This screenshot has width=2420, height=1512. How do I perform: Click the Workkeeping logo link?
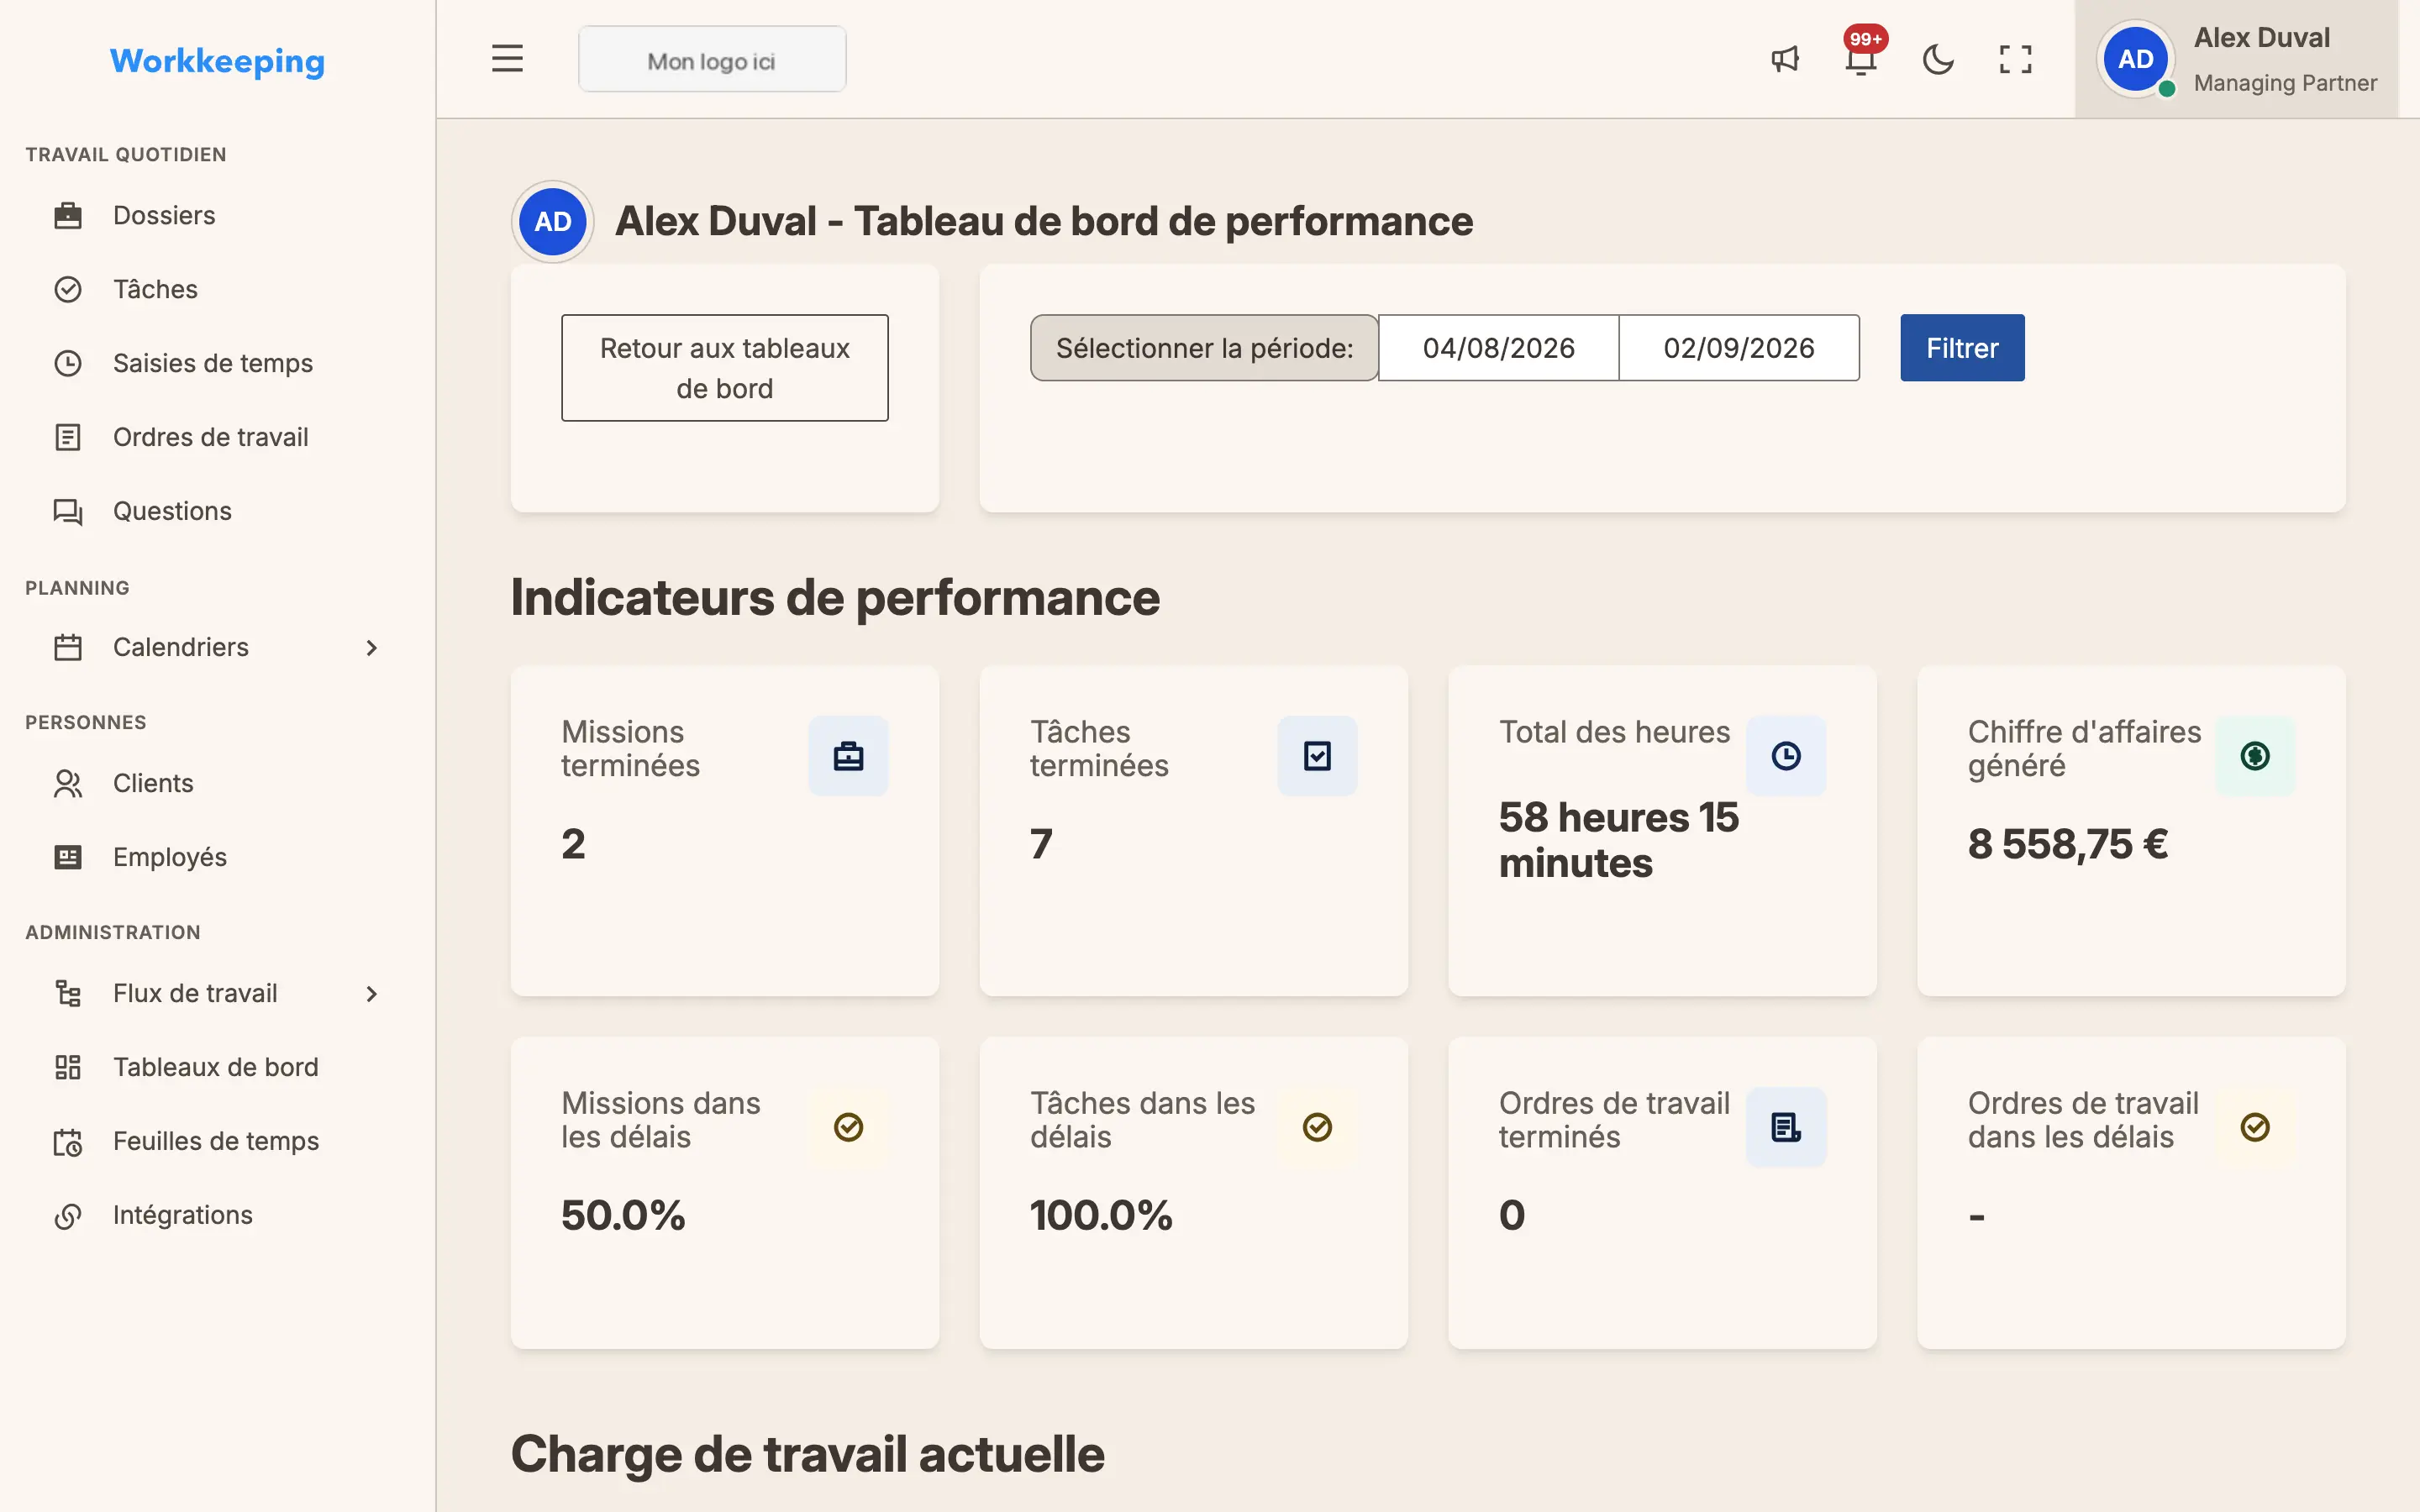(x=217, y=61)
